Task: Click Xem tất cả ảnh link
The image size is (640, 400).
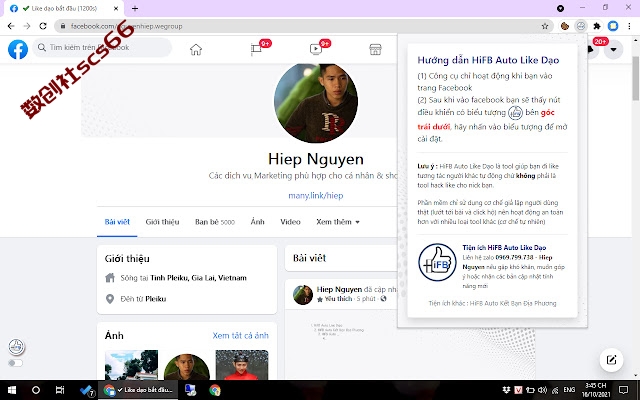Action: [240, 336]
